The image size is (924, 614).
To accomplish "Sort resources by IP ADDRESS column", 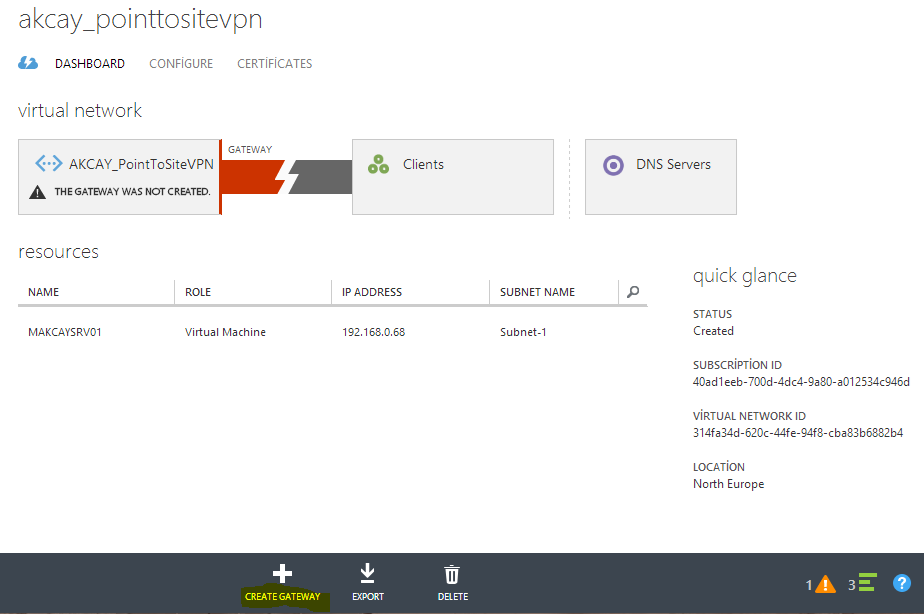I will (372, 292).
